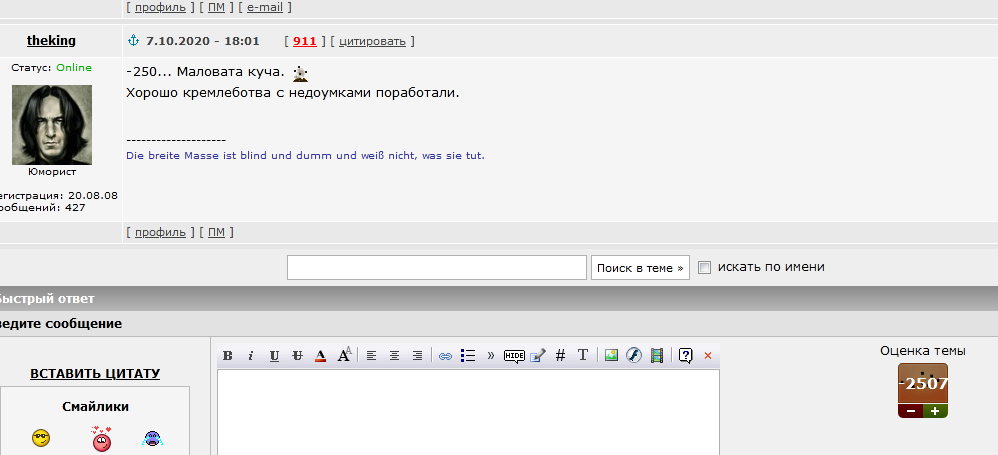The height and width of the screenshot is (455, 998).
Task: Insert a video clip
Action: pos(657,356)
